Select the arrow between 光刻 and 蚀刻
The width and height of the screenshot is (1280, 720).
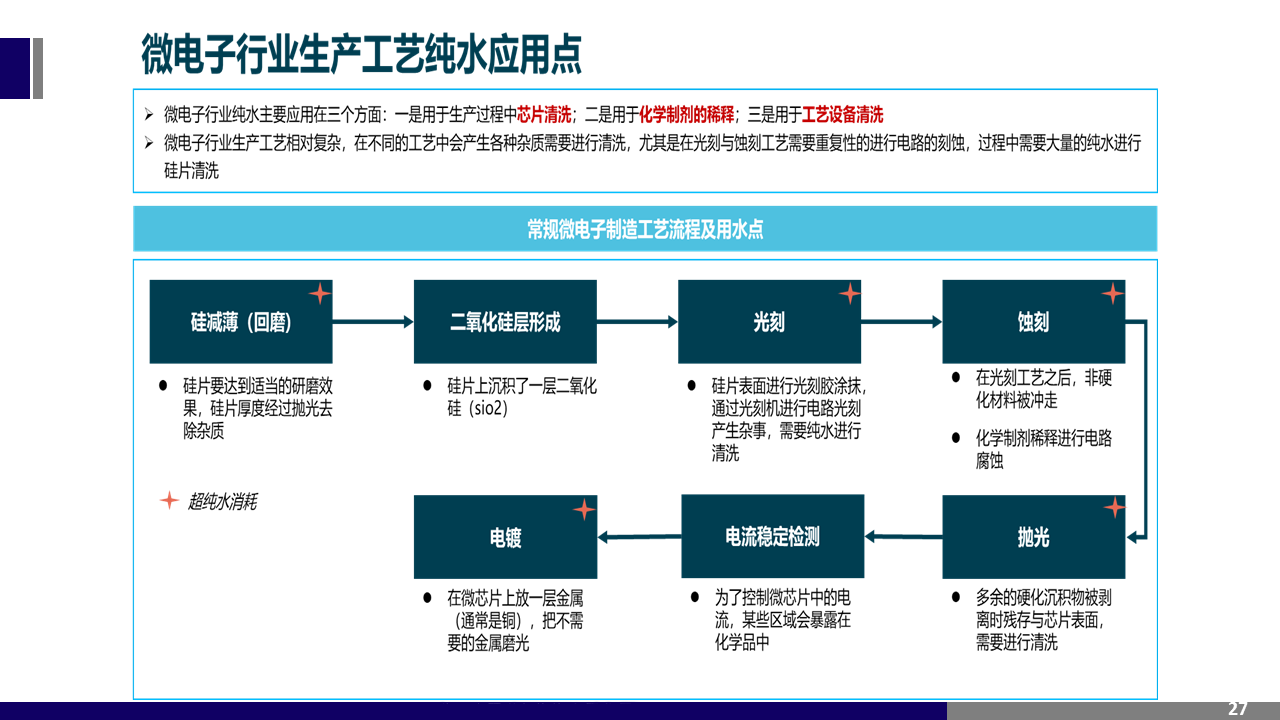click(x=901, y=322)
